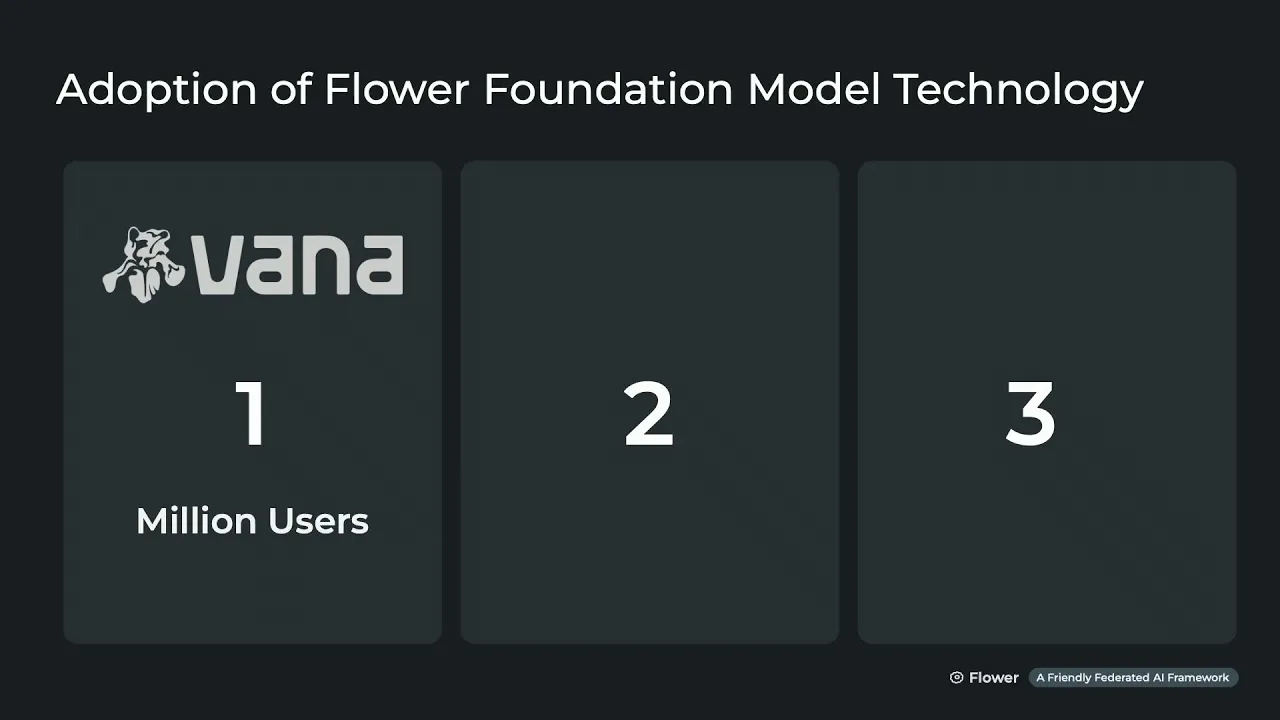Select the large number 1
The image size is (1280, 720).
[251, 413]
